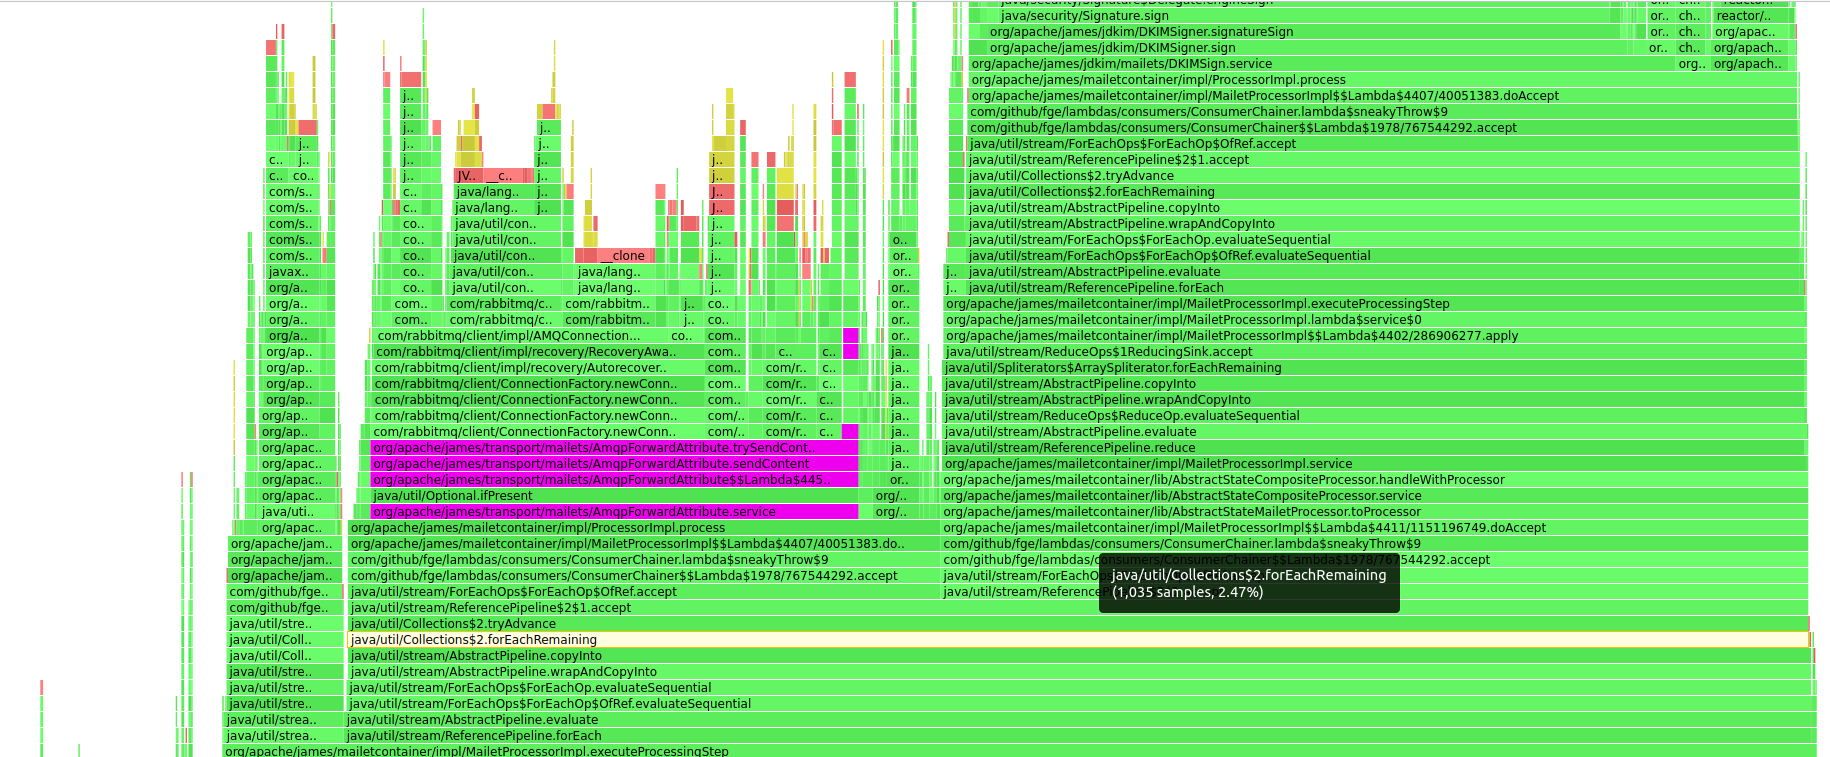Click AbstractStateCompositeProcessor.service frame
1830x757 pixels.
pyautogui.click(x=1375, y=496)
